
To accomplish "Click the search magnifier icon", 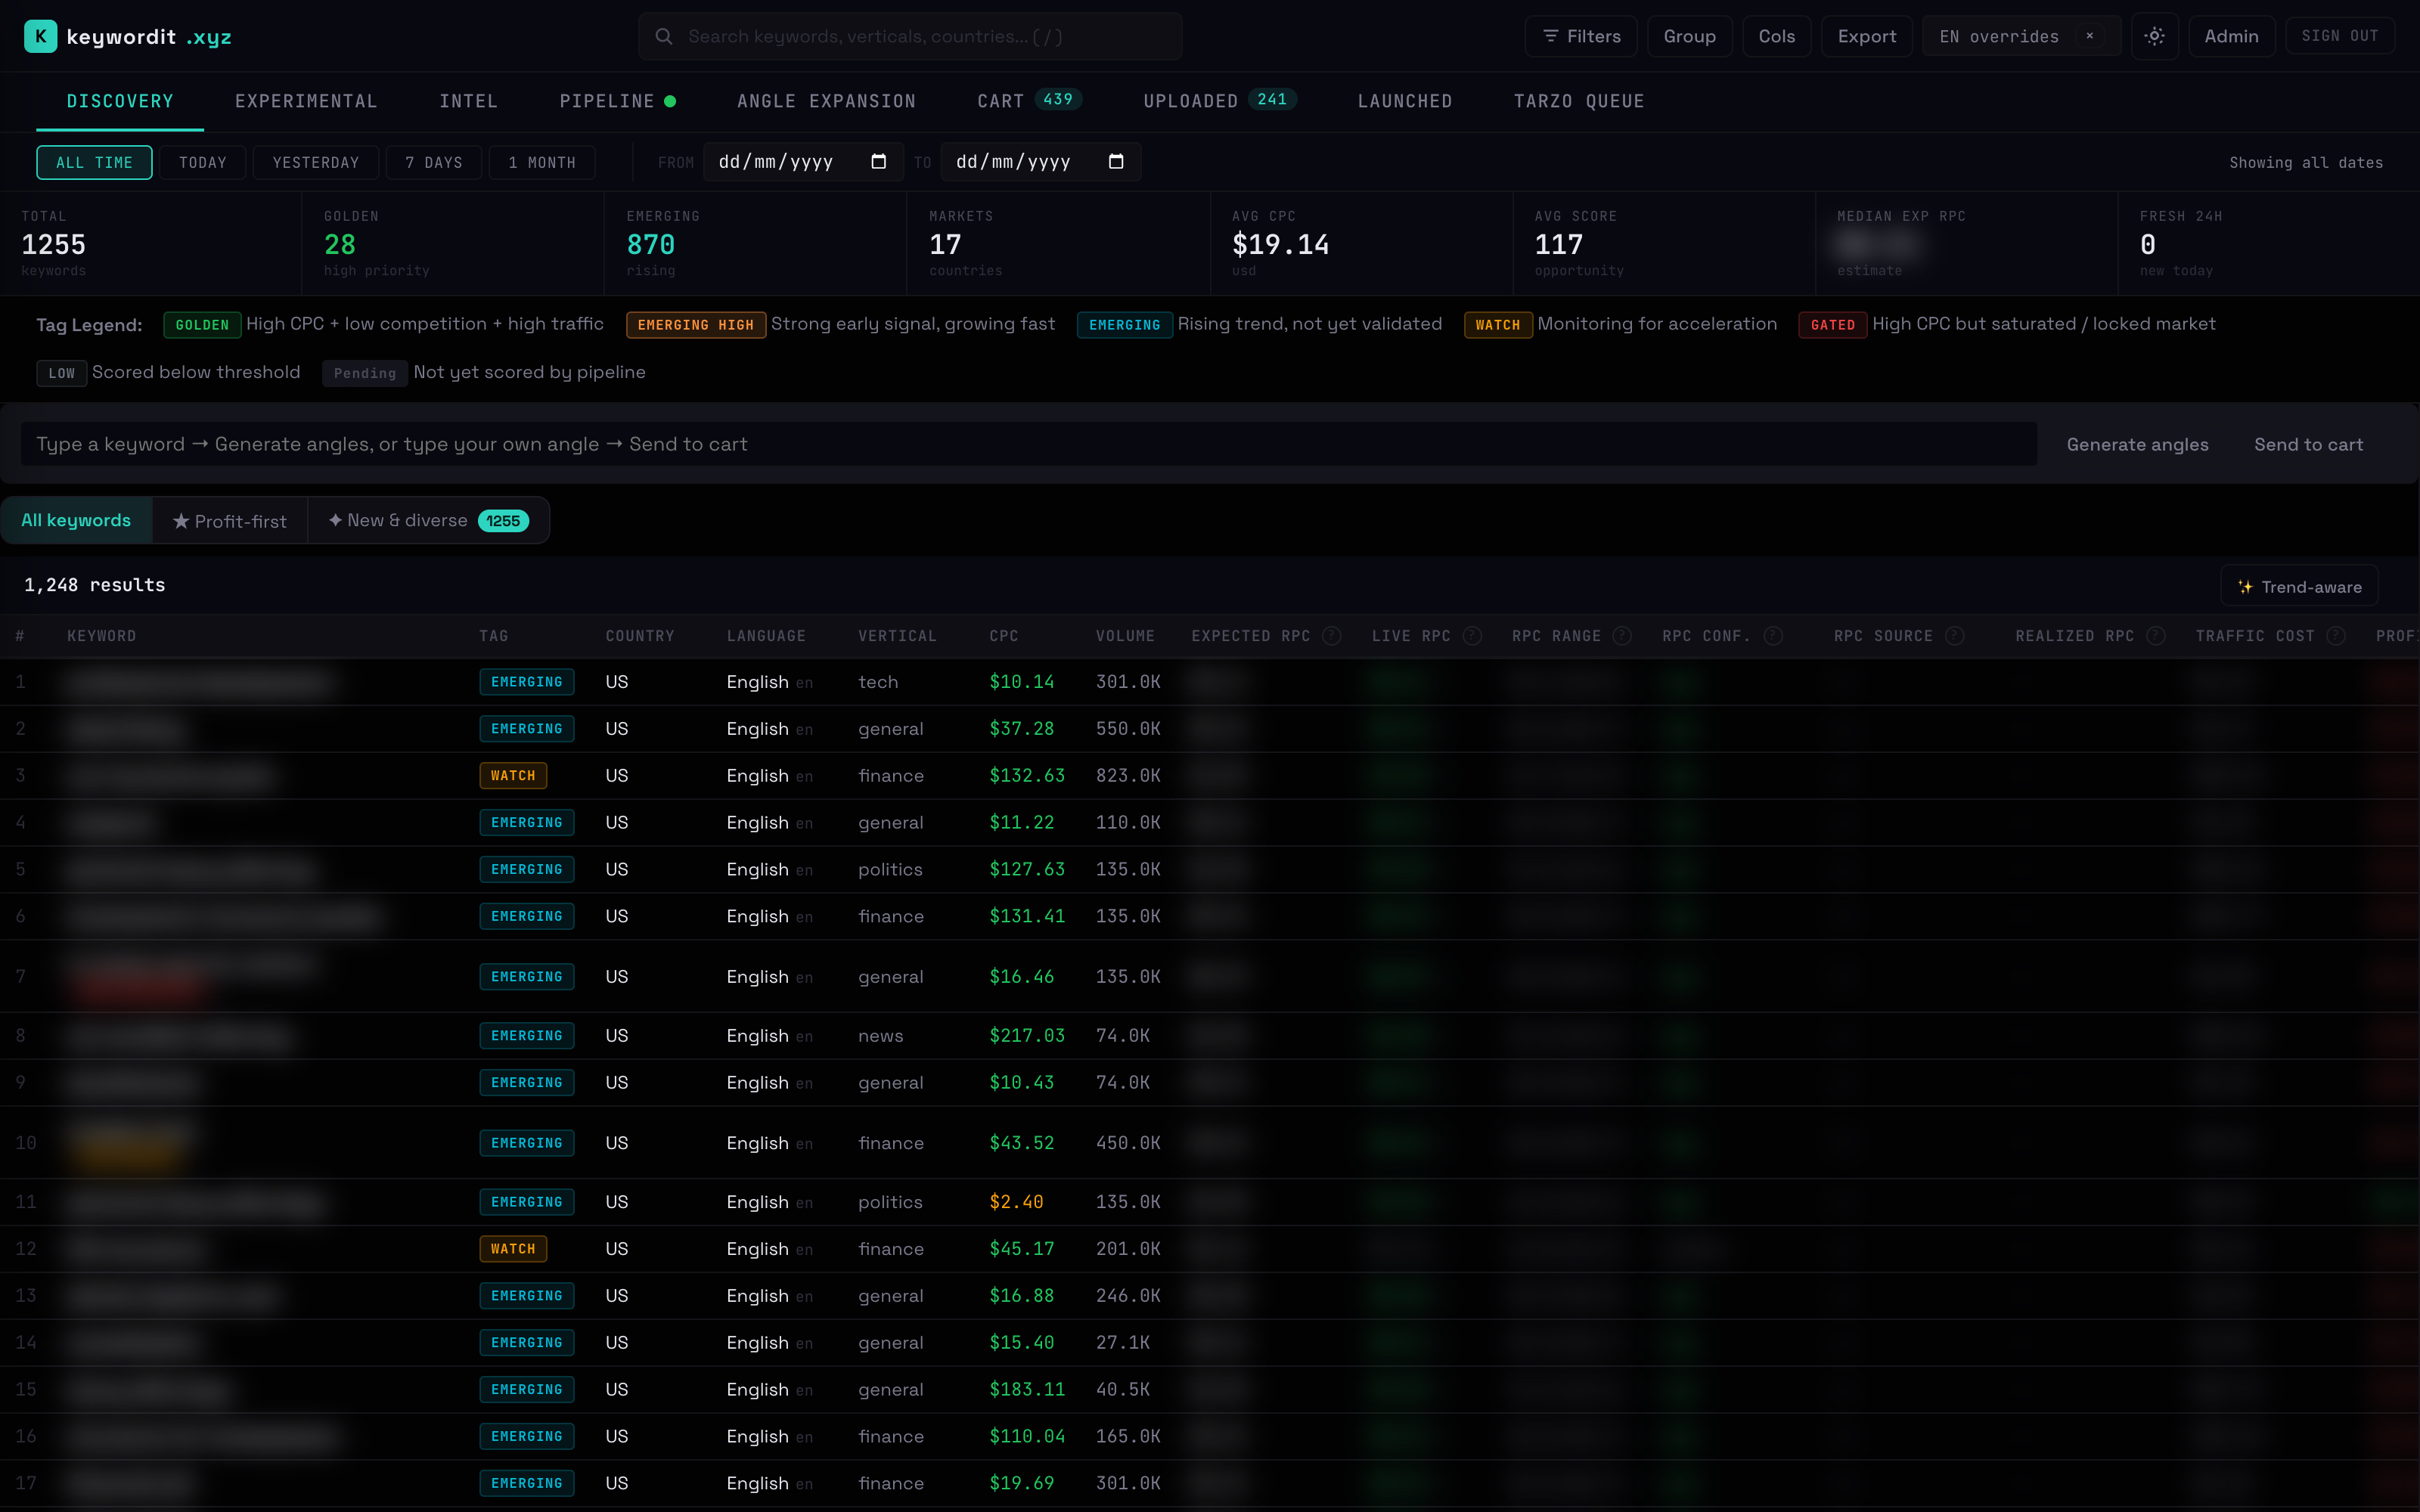I will point(663,36).
